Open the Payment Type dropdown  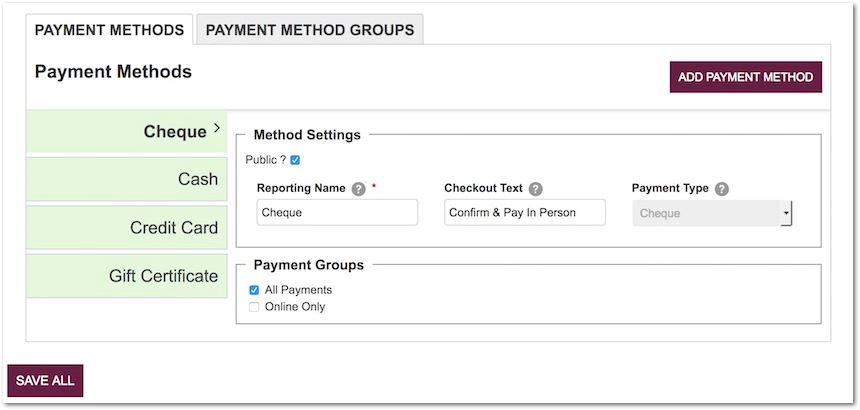712,213
